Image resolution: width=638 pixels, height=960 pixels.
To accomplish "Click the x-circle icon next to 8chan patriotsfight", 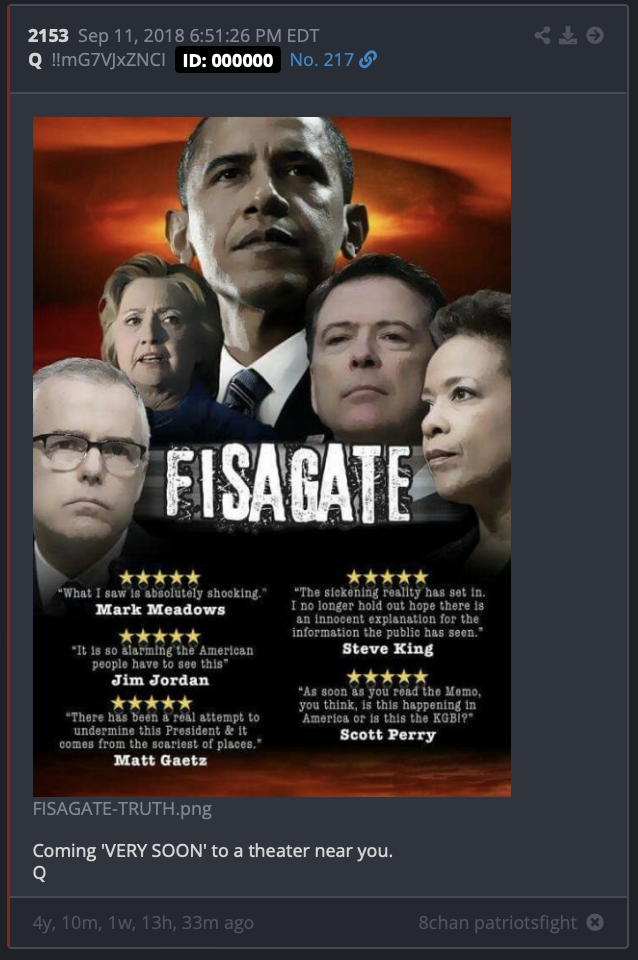I will click(595, 922).
